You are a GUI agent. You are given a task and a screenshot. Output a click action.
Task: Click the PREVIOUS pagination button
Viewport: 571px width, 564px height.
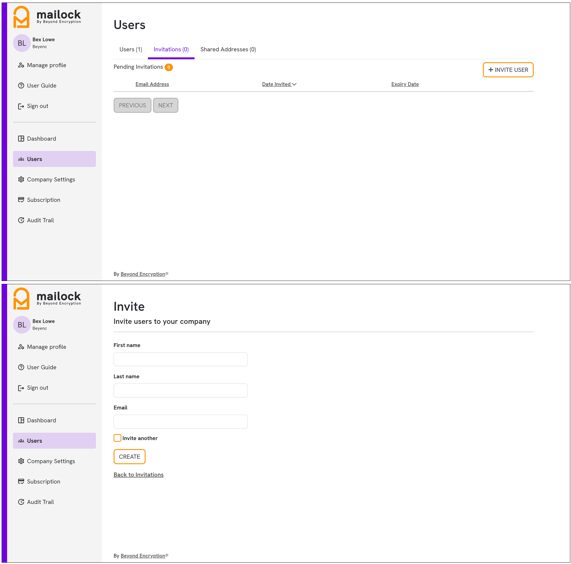click(132, 106)
